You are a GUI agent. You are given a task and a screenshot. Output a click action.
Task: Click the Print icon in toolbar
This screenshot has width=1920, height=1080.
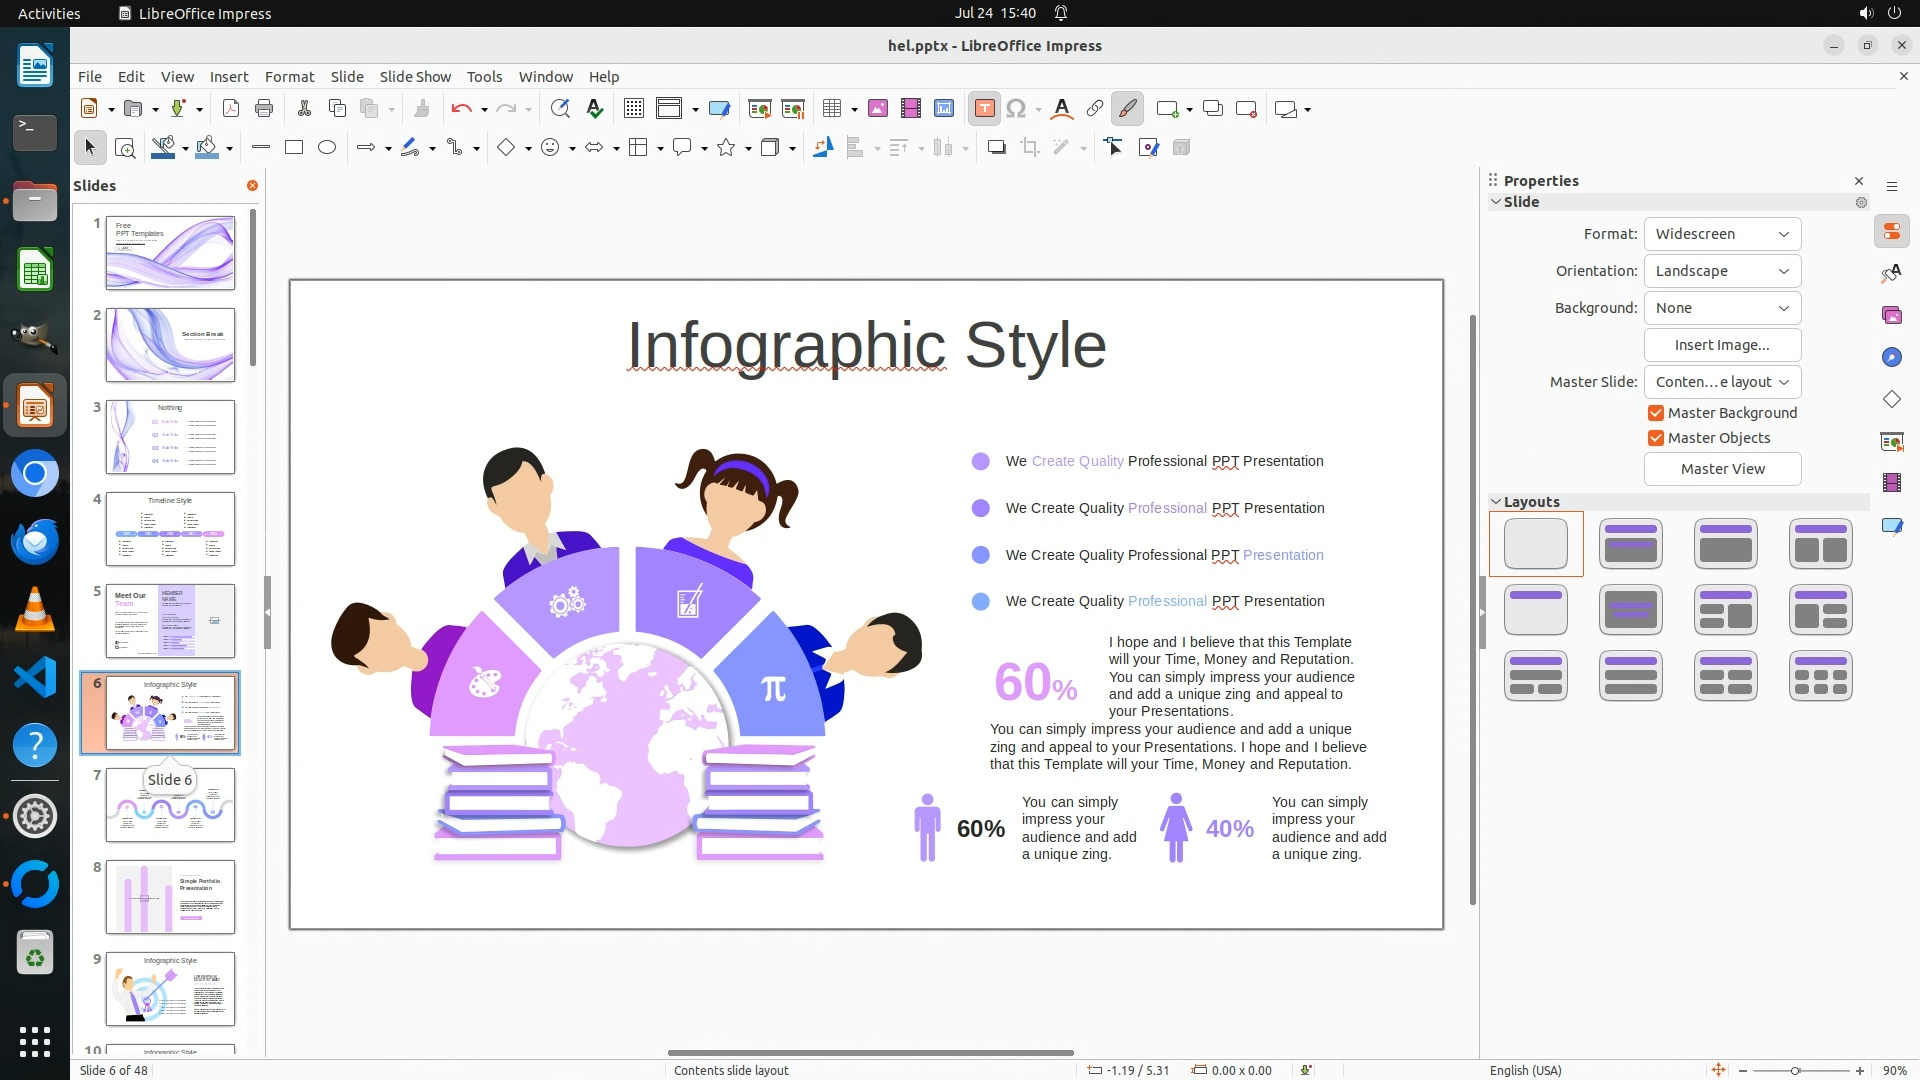click(x=264, y=109)
